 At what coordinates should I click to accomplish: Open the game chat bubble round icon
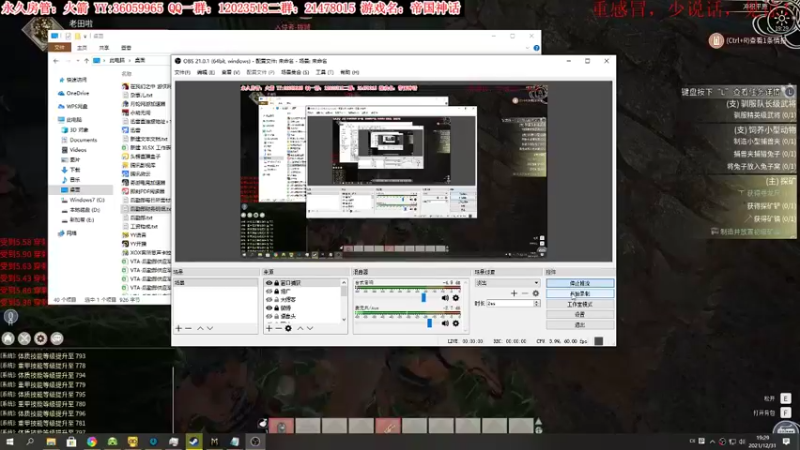pos(57,338)
